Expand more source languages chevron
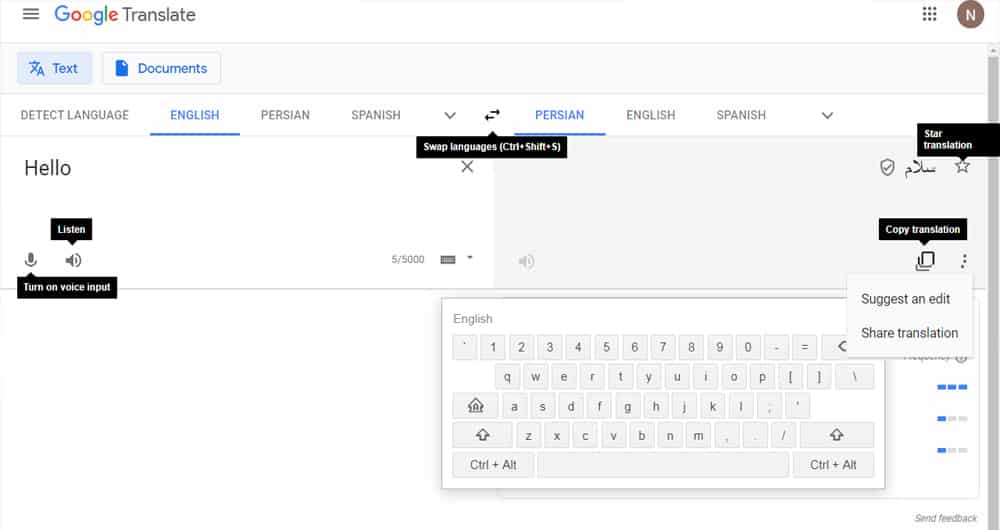Image resolution: width=1000 pixels, height=530 pixels. click(450, 115)
